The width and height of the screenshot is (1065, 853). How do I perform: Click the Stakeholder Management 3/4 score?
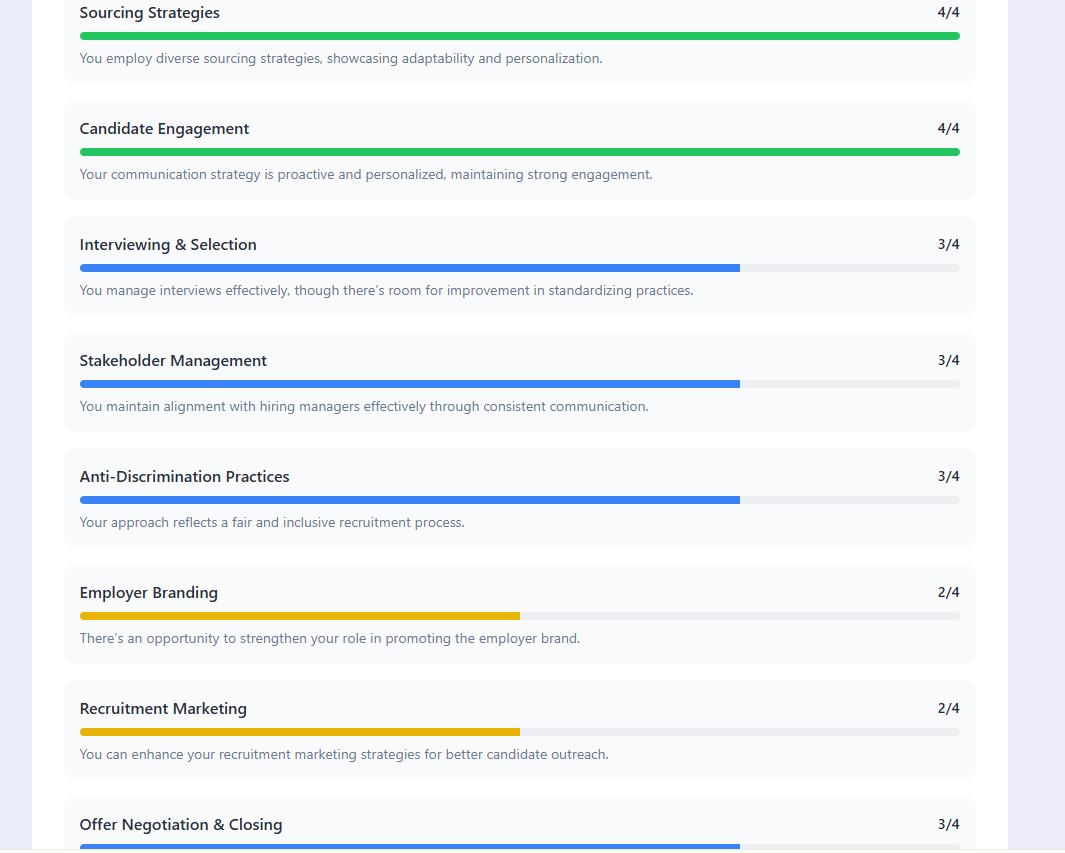click(x=948, y=361)
